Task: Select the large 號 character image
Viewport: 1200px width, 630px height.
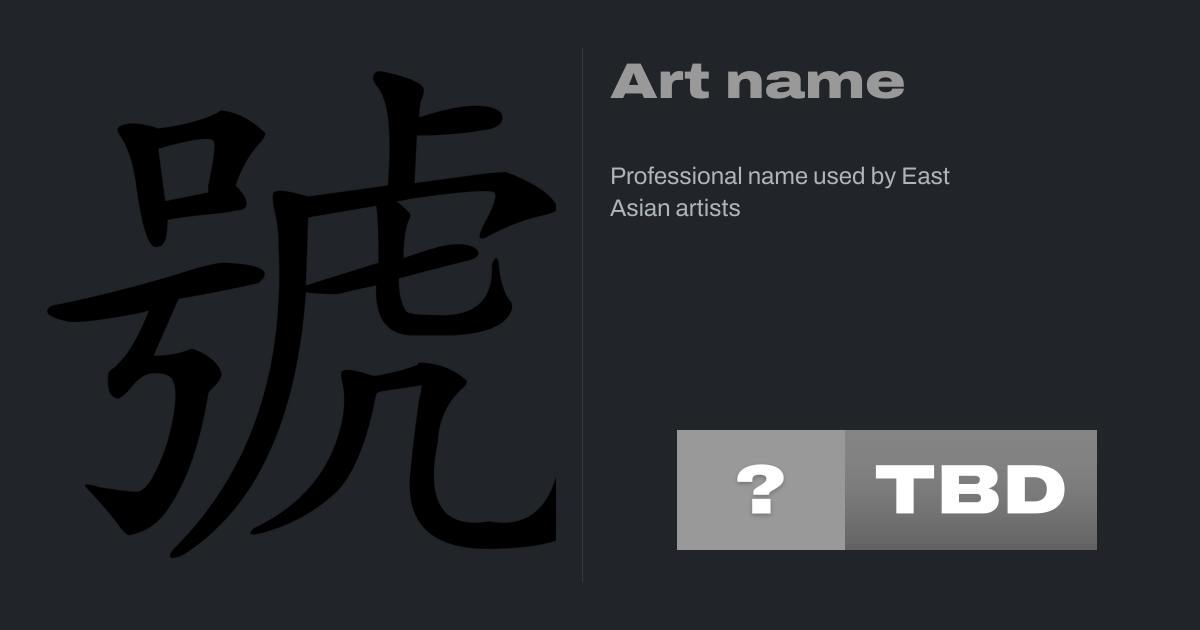Action: 302,314
